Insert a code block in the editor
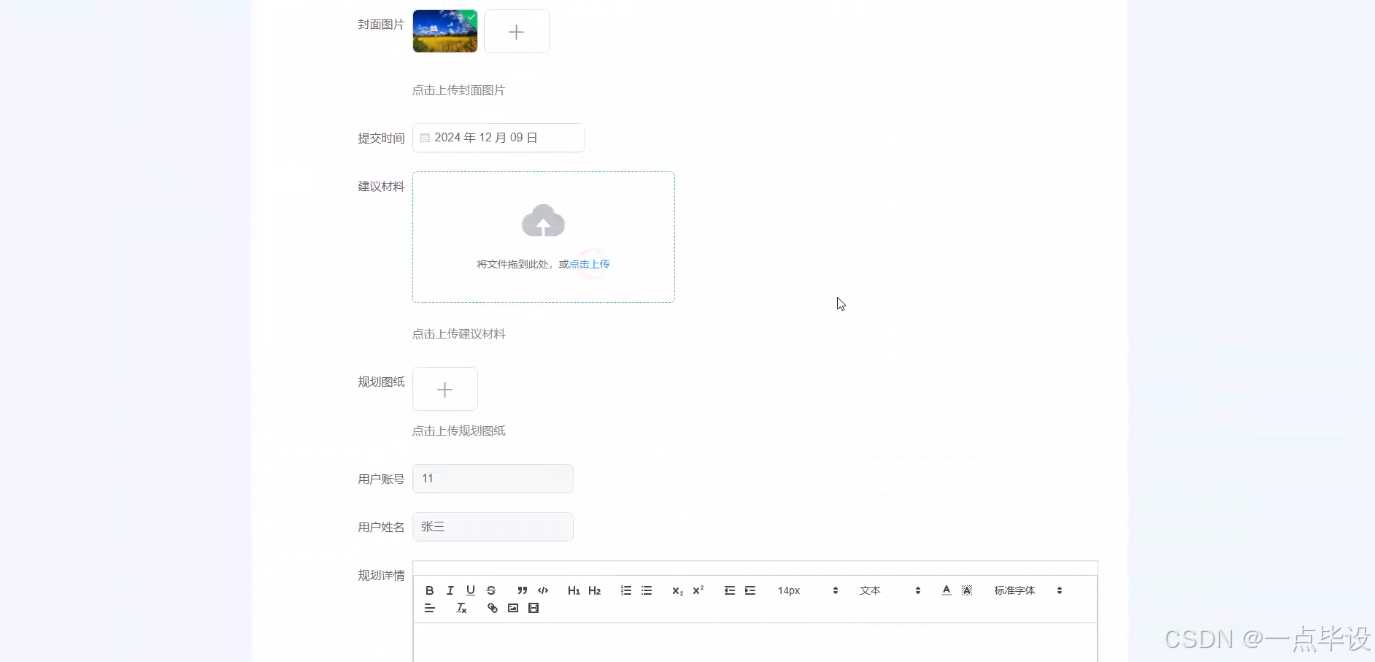 pos(543,590)
